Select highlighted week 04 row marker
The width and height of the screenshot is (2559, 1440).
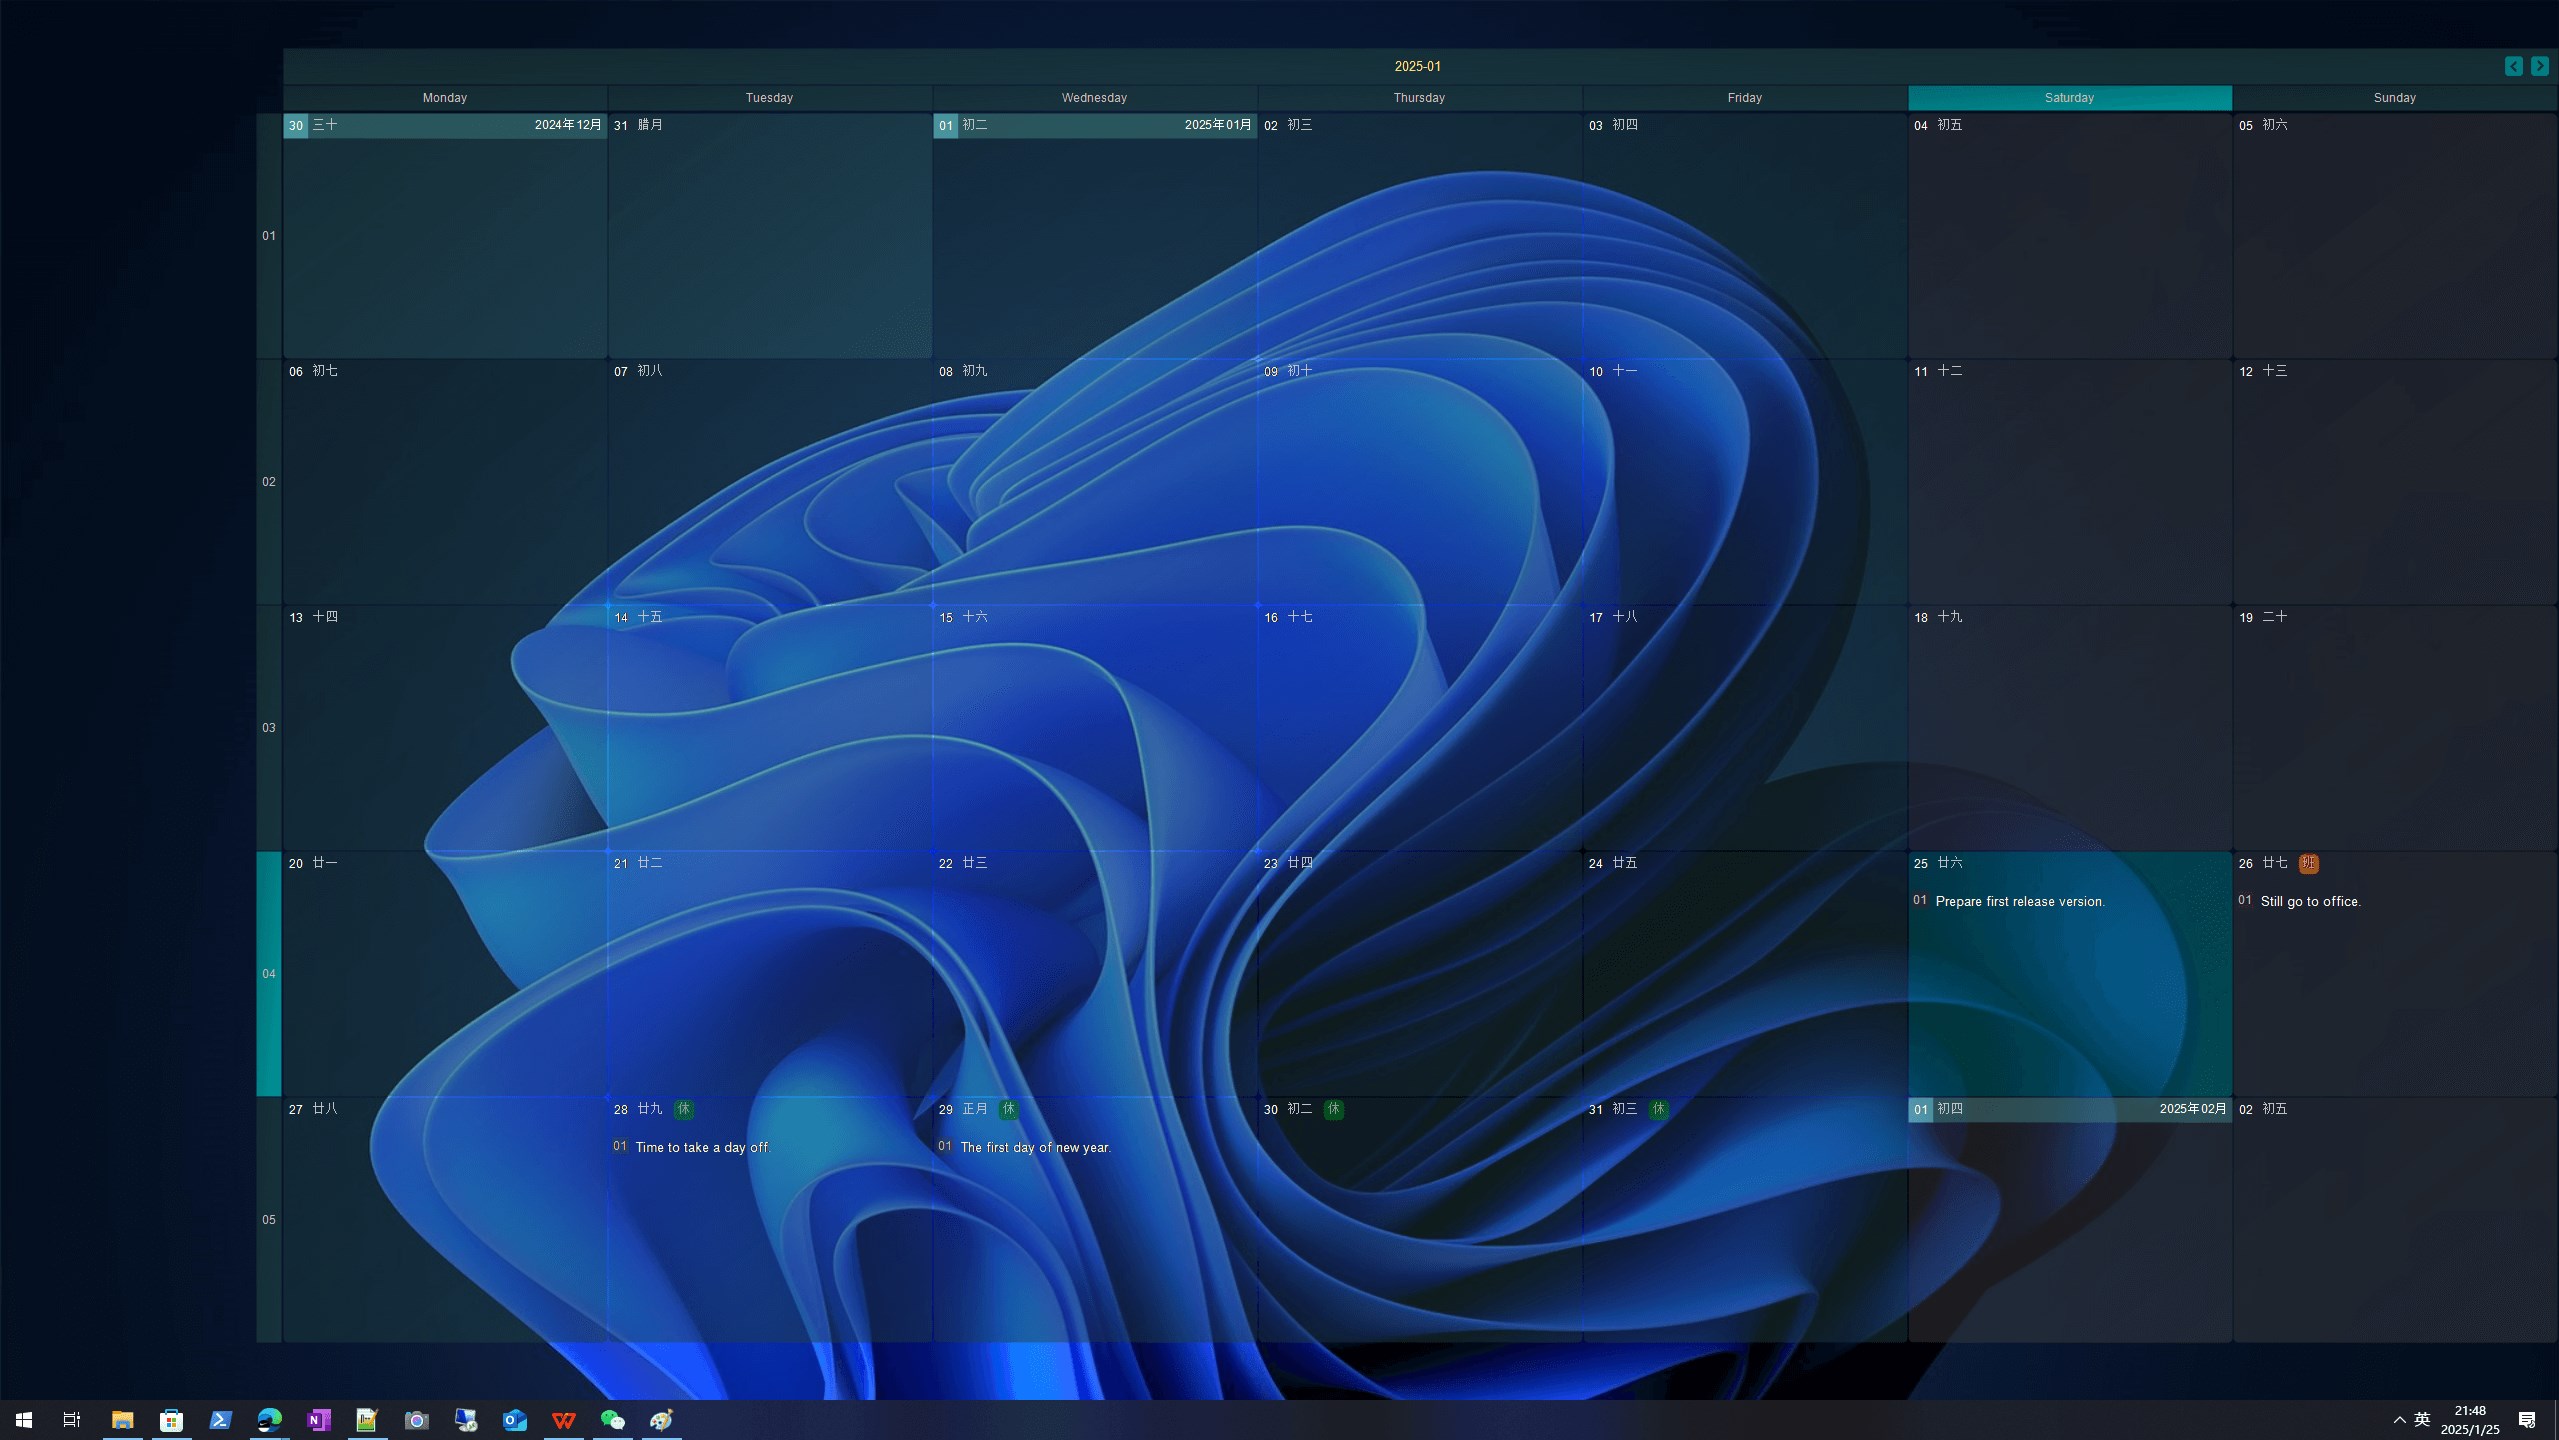[x=268, y=973]
